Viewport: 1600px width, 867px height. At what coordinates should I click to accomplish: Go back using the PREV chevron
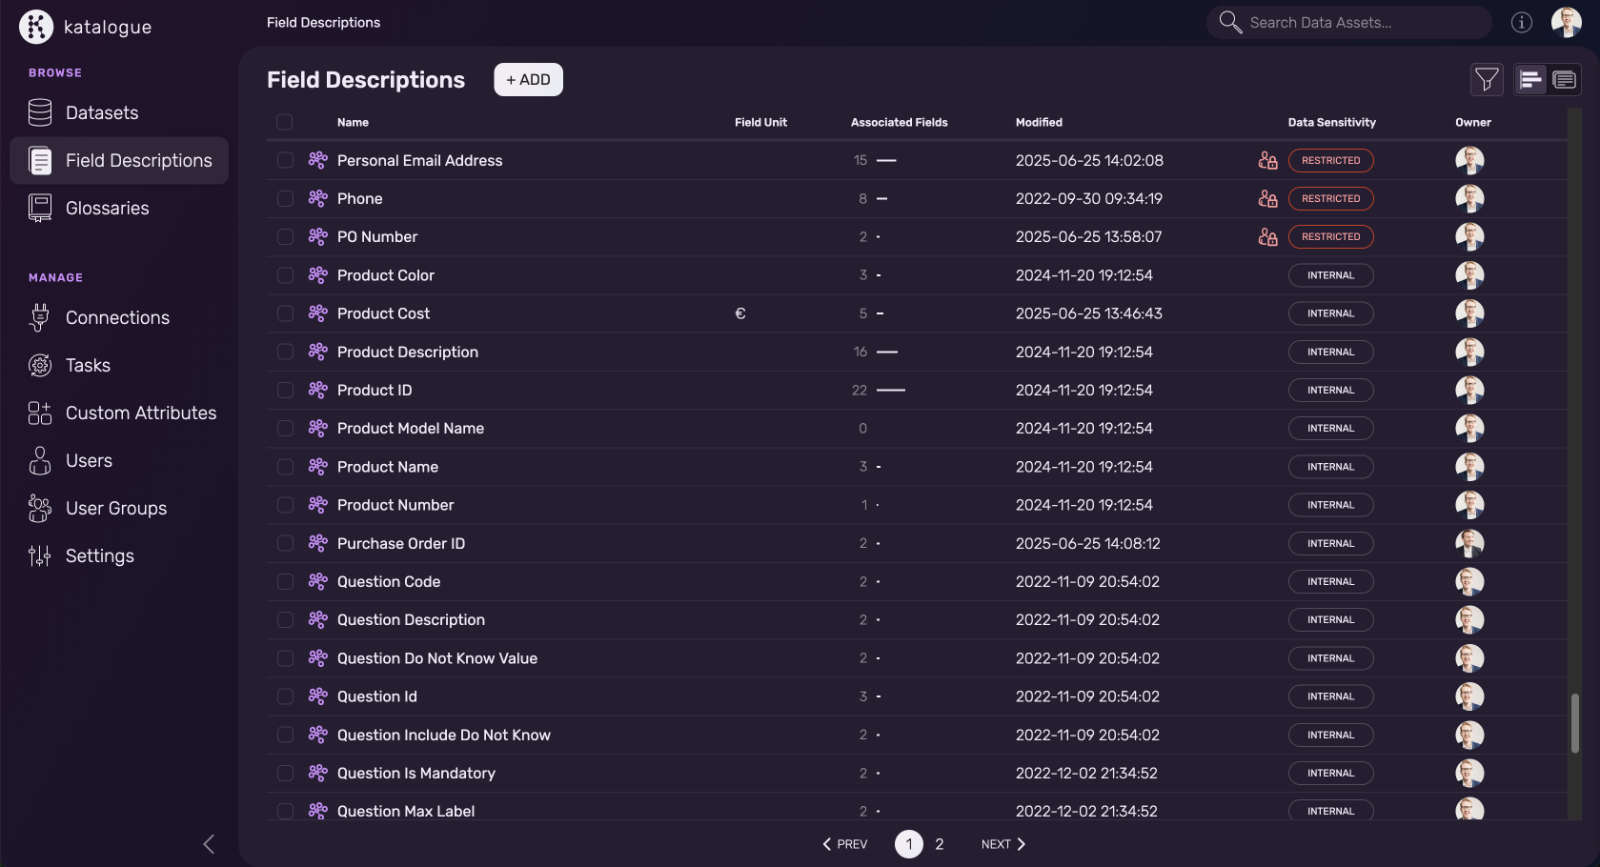845,844
